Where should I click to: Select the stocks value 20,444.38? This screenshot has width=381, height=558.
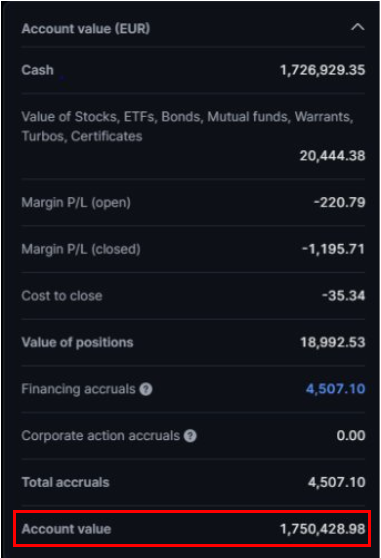point(332,156)
